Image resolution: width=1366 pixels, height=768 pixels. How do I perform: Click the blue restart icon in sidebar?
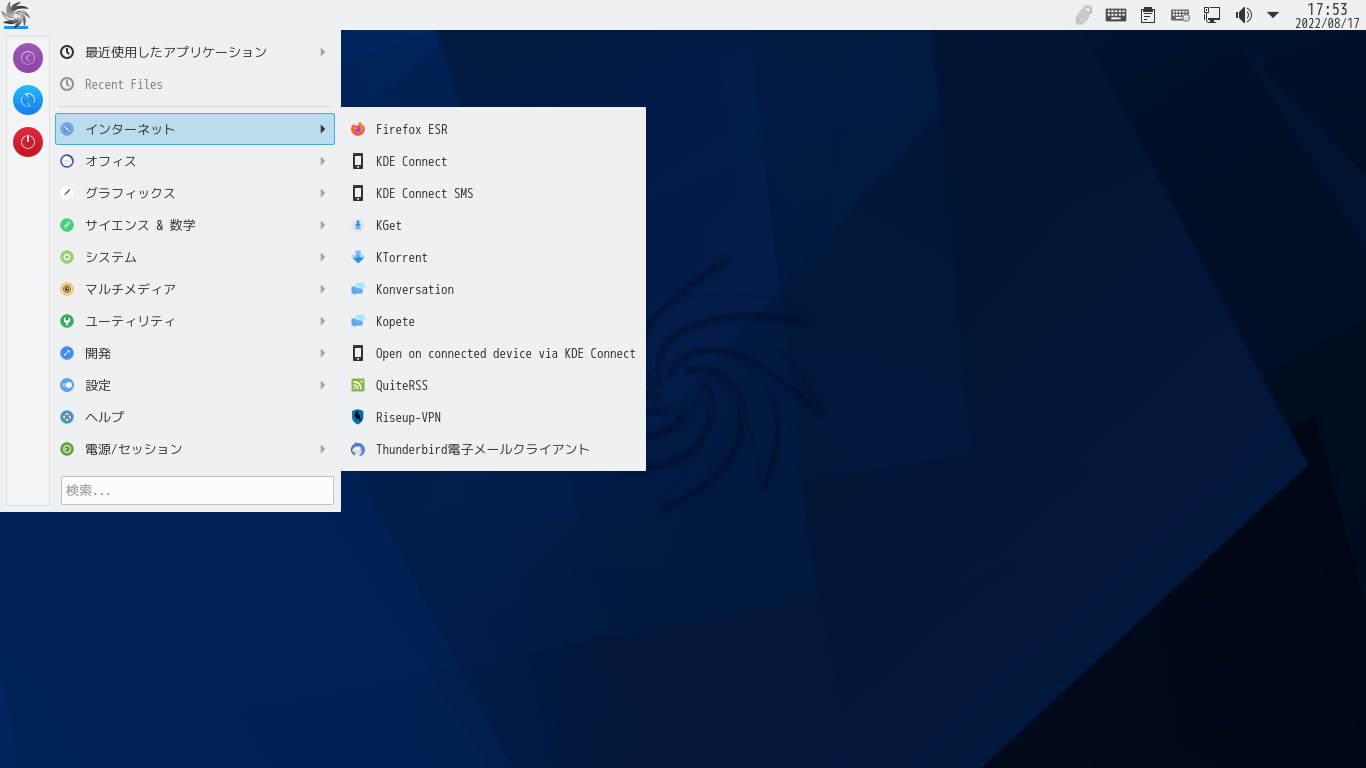coord(28,100)
